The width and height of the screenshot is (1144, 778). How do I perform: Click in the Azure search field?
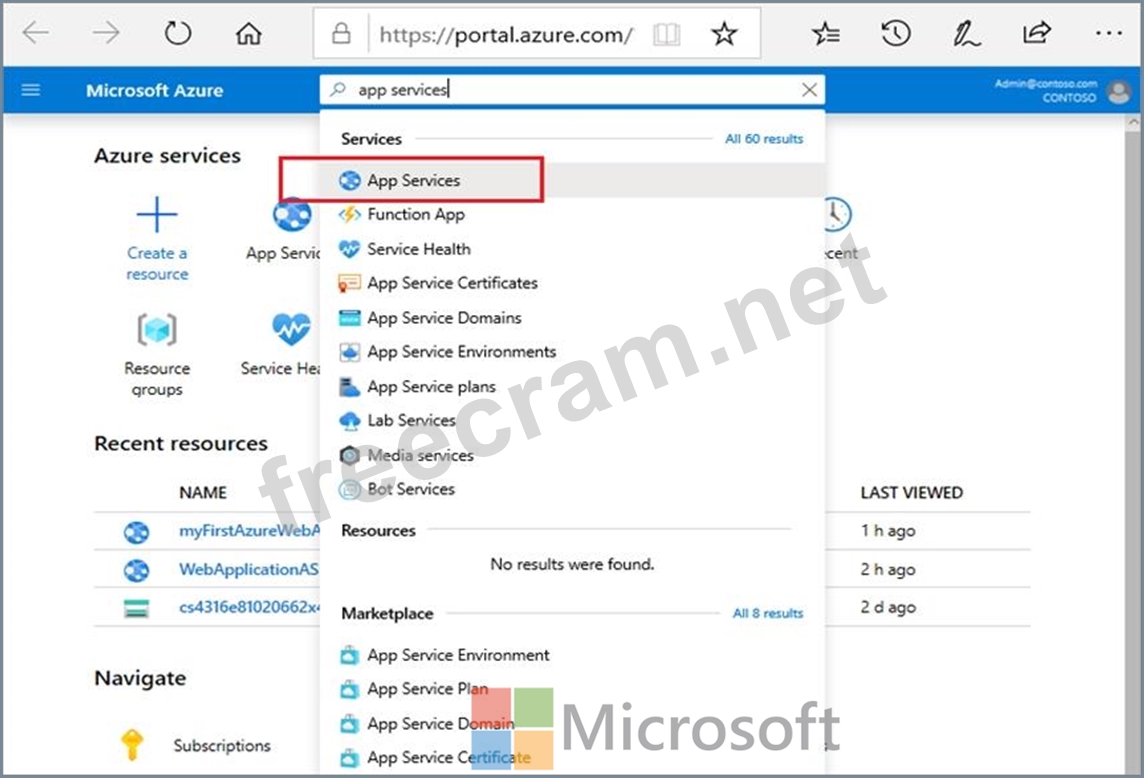click(570, 90)
